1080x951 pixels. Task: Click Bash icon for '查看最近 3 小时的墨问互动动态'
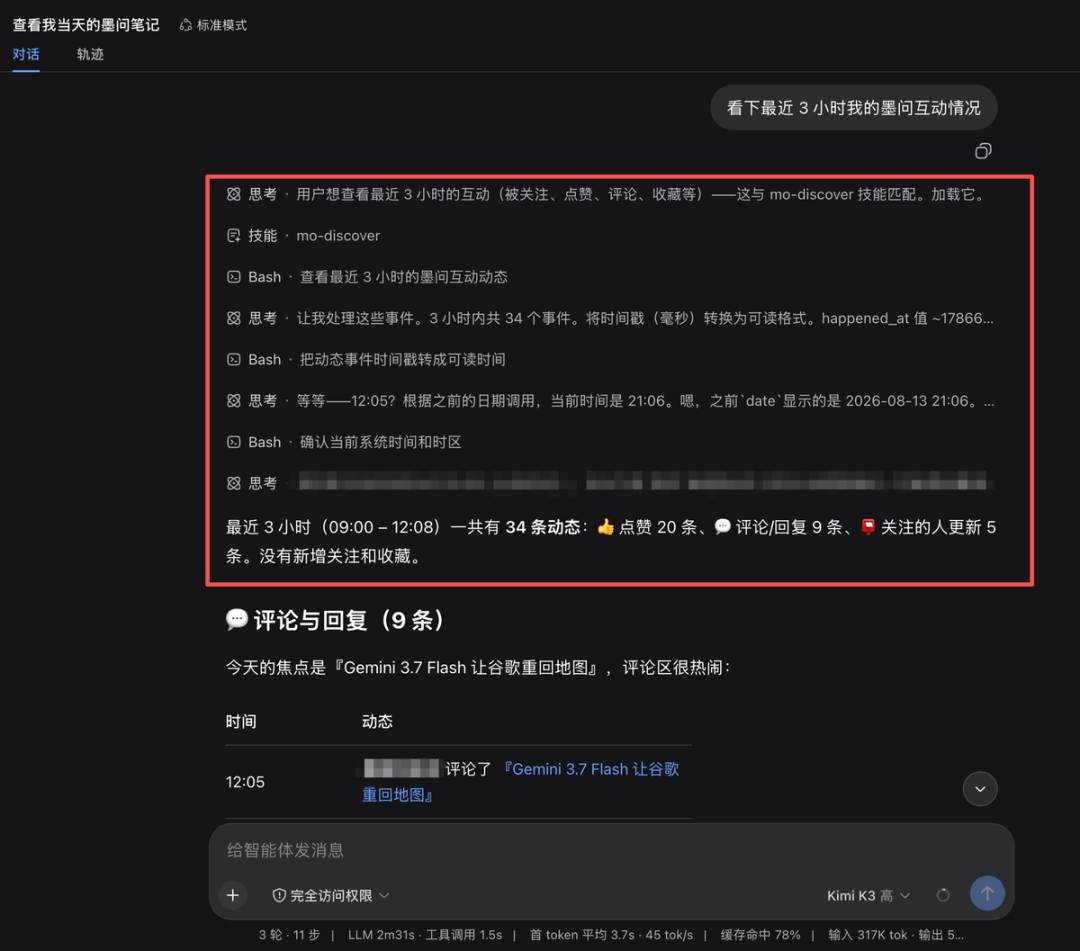[233, 277]
